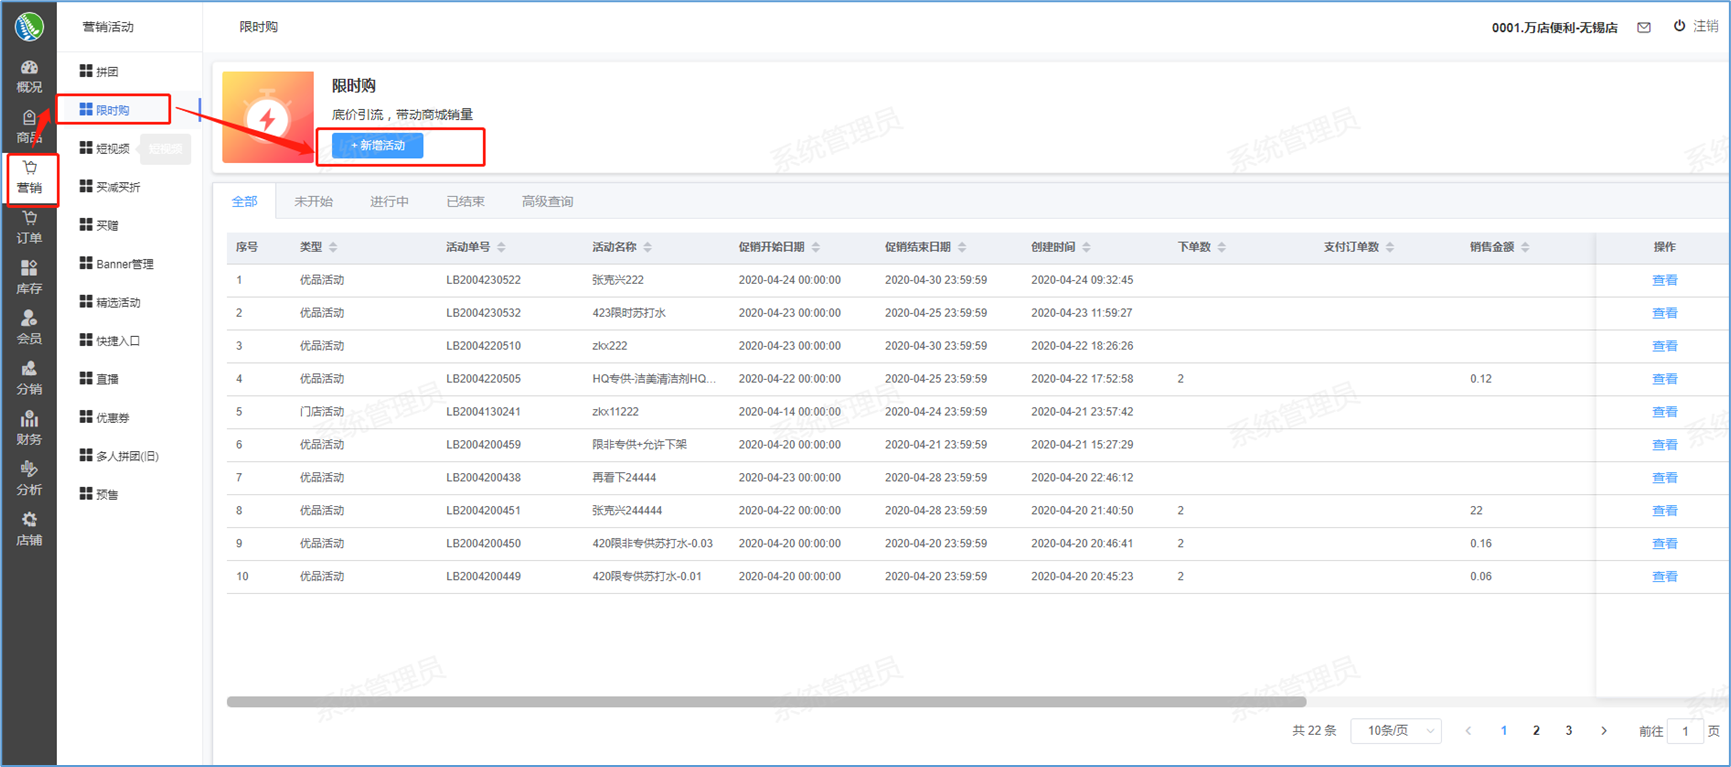The height and width of the screenshot is (767, 1731).
Task: Open the 分析 analytics section
Action: pos(29,479)
